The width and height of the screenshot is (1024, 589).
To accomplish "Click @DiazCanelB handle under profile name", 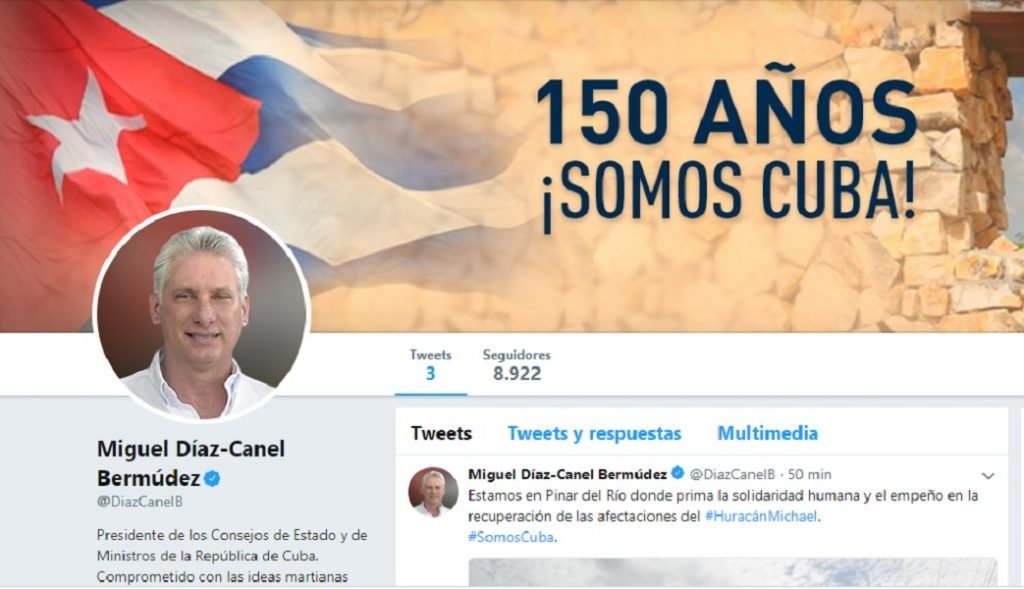I will point(140,501).
